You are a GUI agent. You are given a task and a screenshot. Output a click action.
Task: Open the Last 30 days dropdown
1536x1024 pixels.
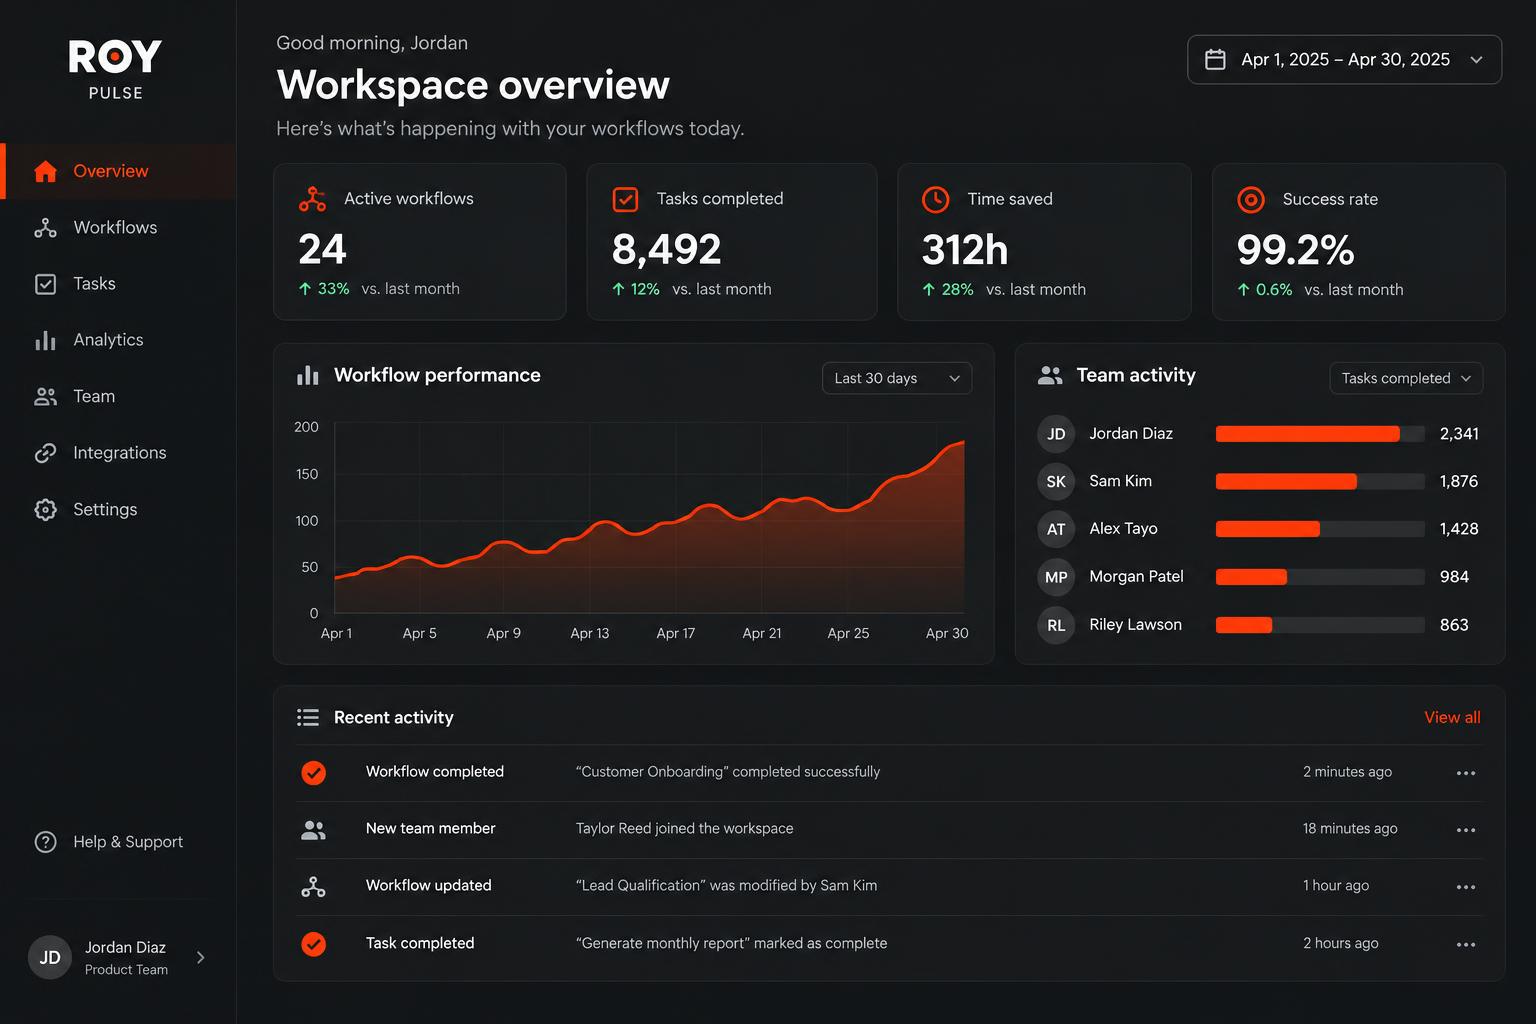click(897, 378)
